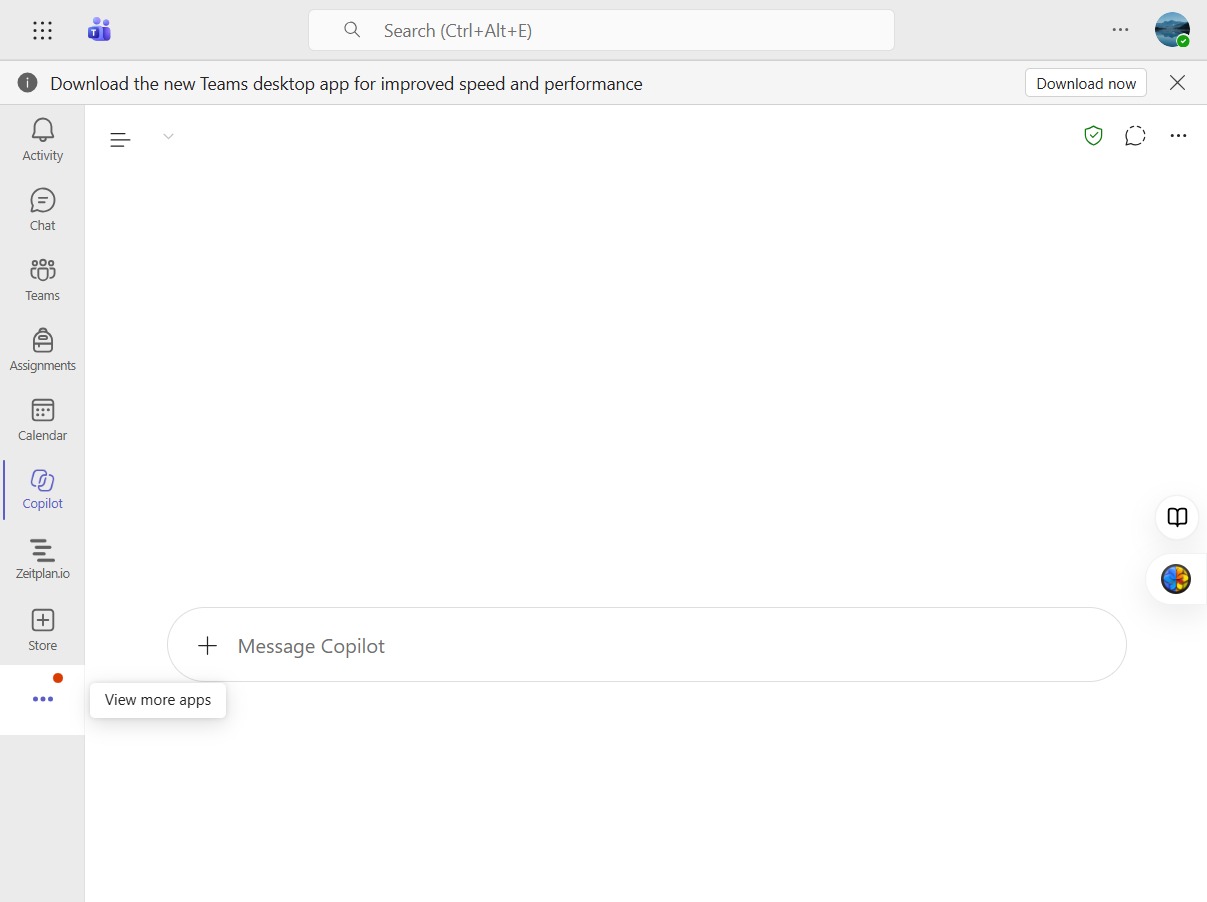
Task: Click Download now button
Action: [x=1086, y=83]
